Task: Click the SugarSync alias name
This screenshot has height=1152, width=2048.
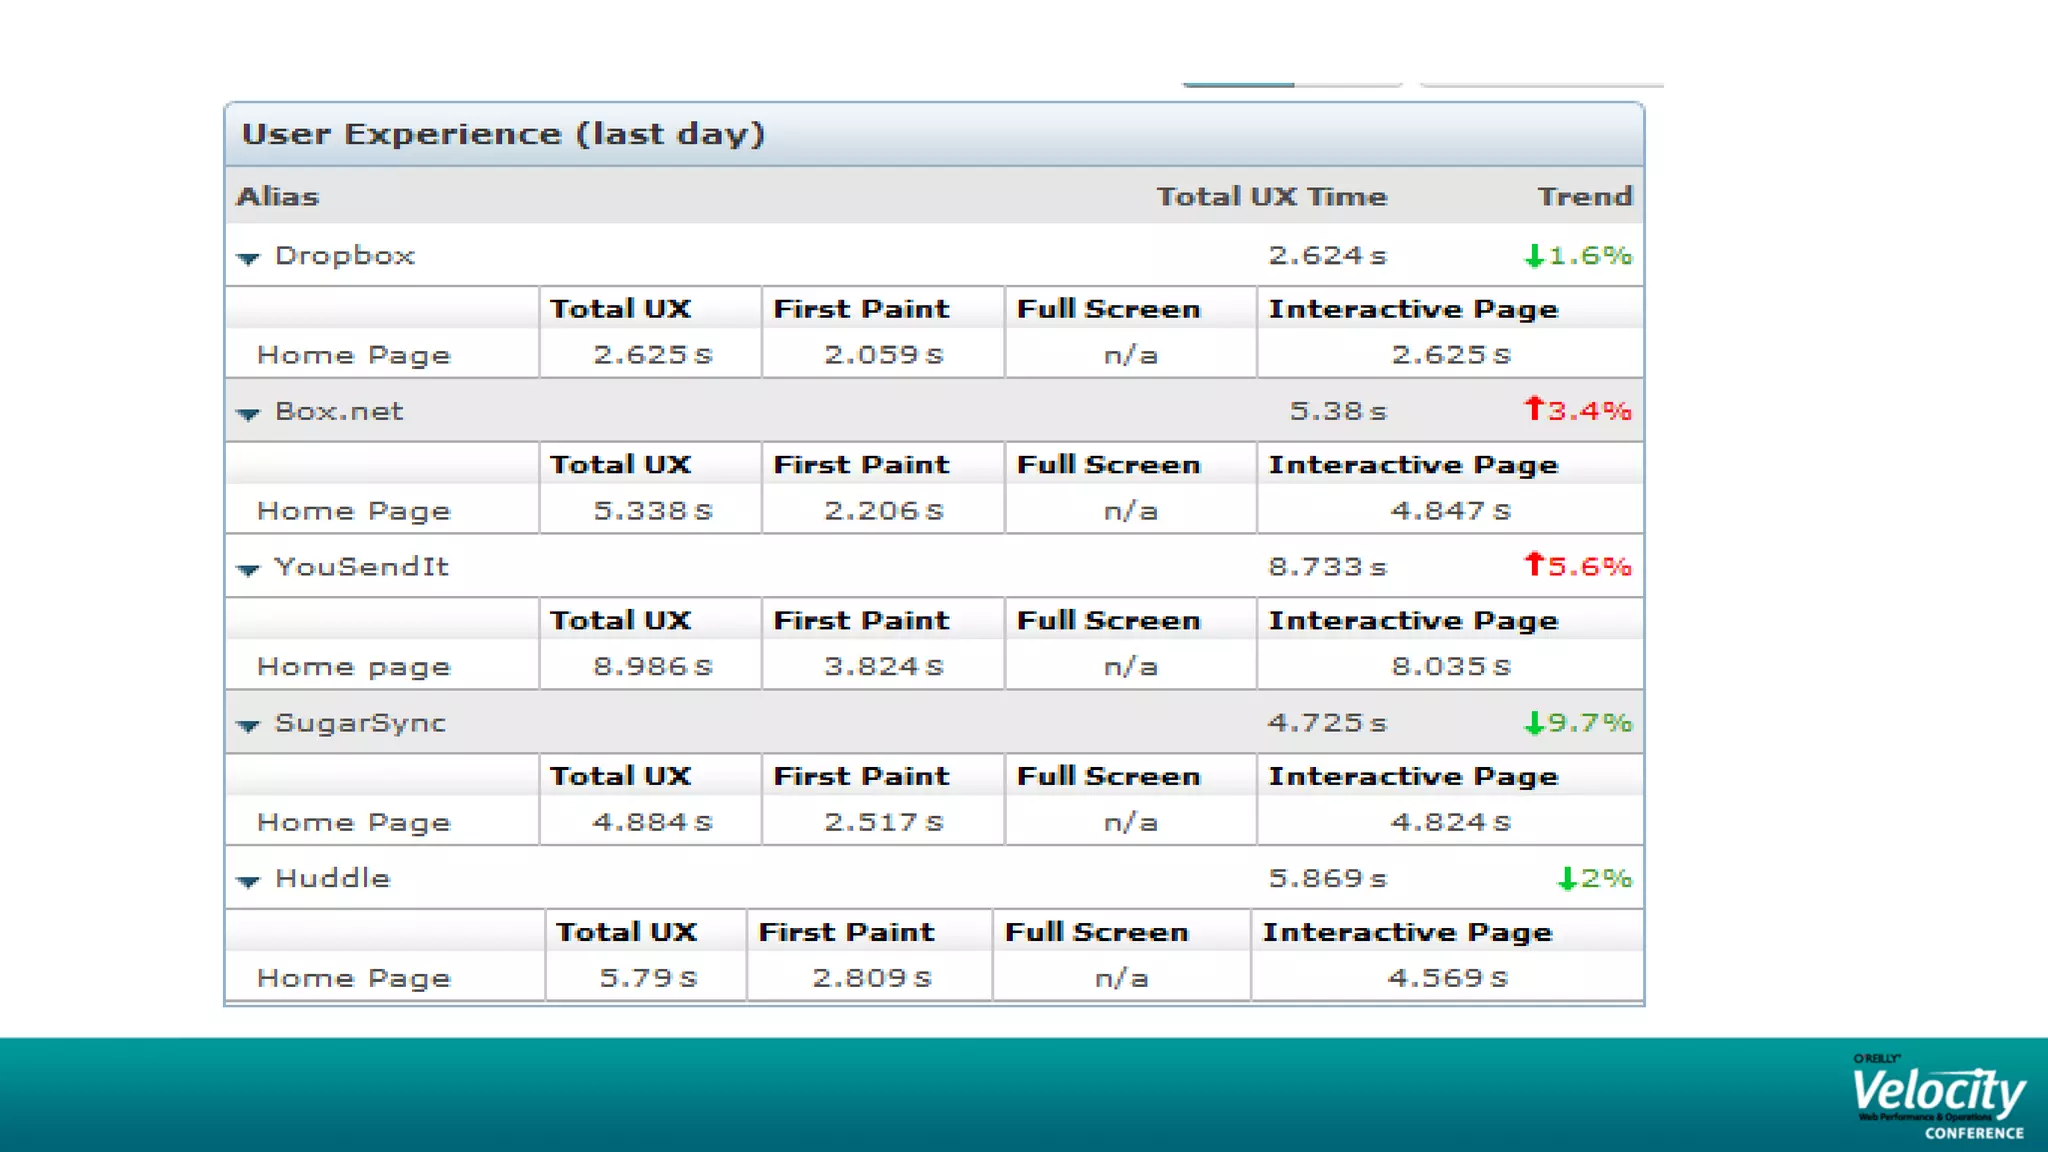Action: coord(360,723)
